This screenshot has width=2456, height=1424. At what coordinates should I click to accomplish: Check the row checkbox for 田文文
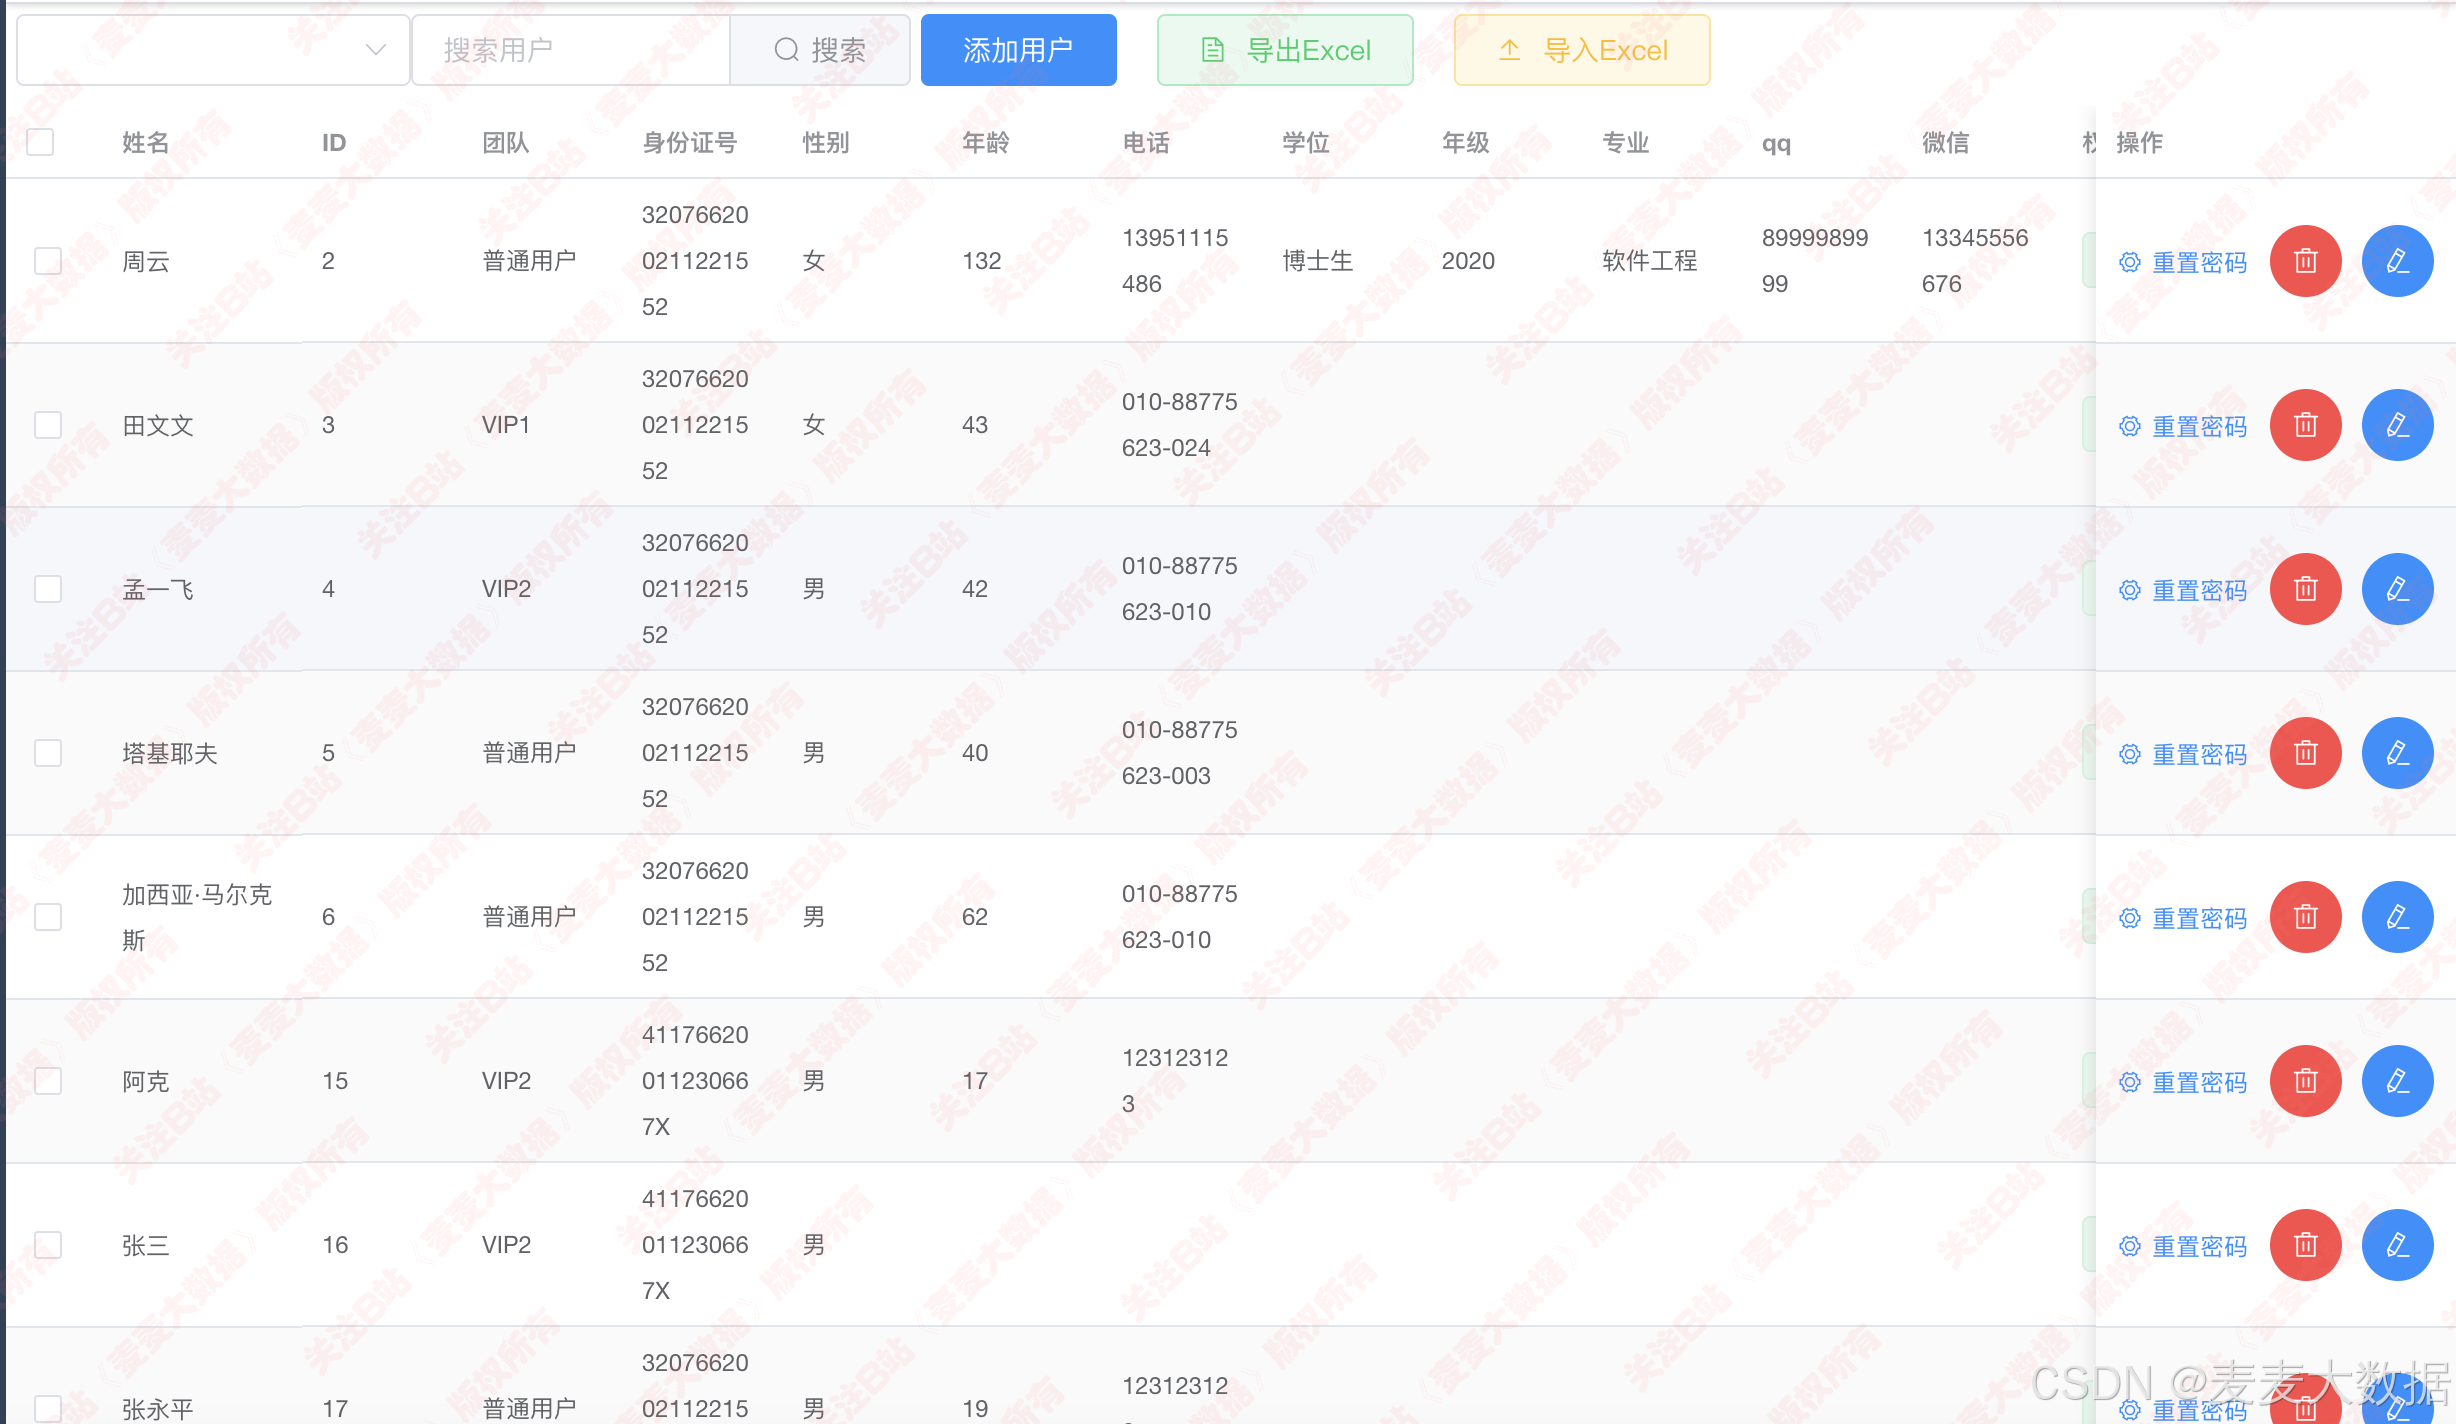click(x=48, y=425)
